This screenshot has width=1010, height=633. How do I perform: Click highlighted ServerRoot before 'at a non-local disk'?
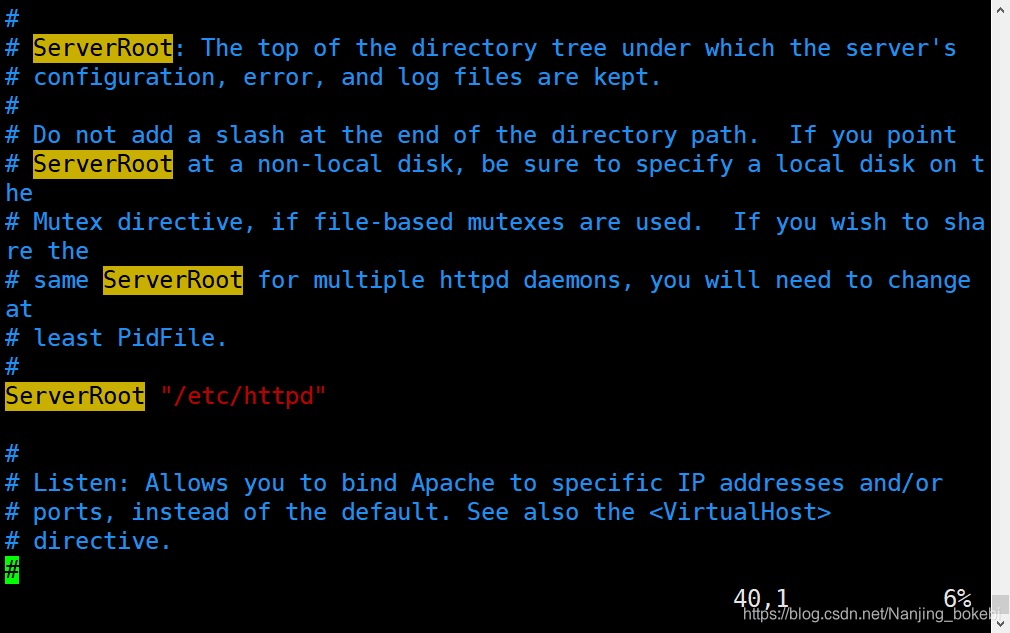tap(103, 164)
